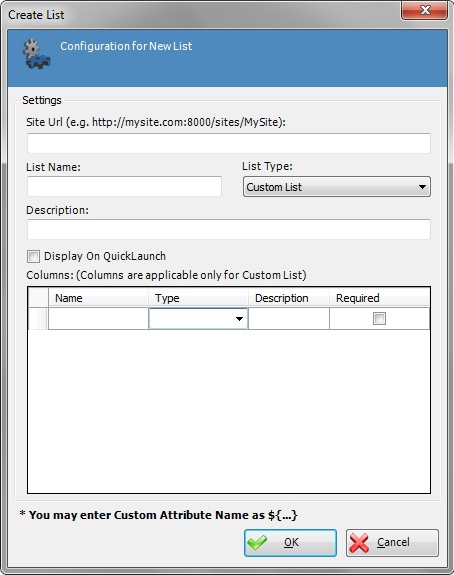This screenshot has height=575, width=454.
Task: Close the Create List dialog window
Action: 424,10
